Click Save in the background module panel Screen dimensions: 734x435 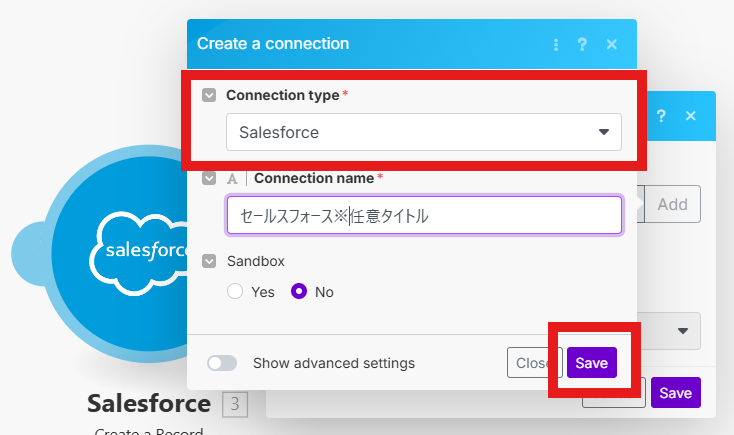click(675, 393)
